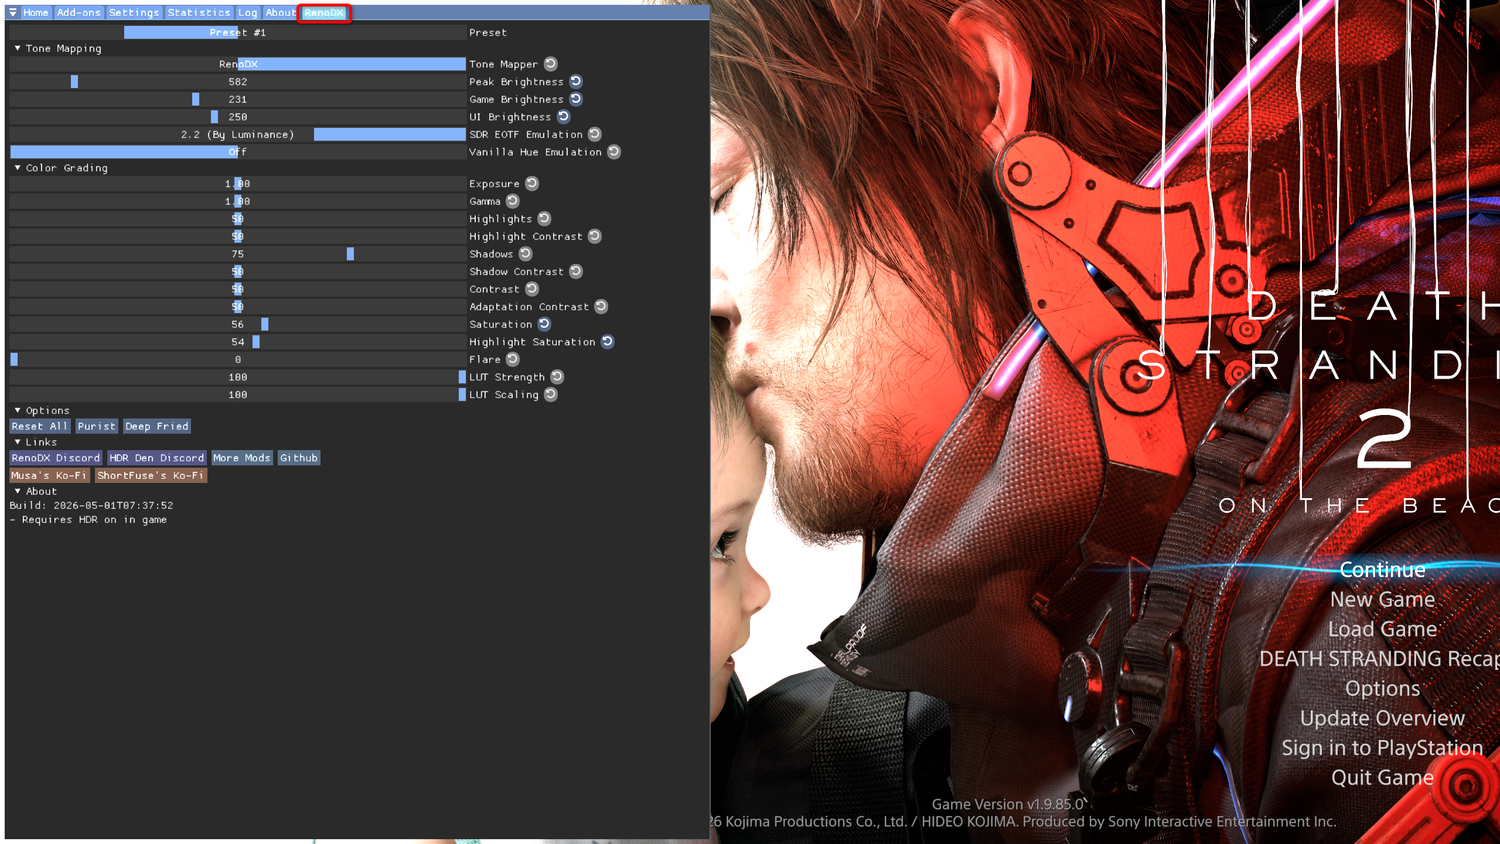Reset Game Brightness to default
1500x844 pixels.
coord(576,99)
